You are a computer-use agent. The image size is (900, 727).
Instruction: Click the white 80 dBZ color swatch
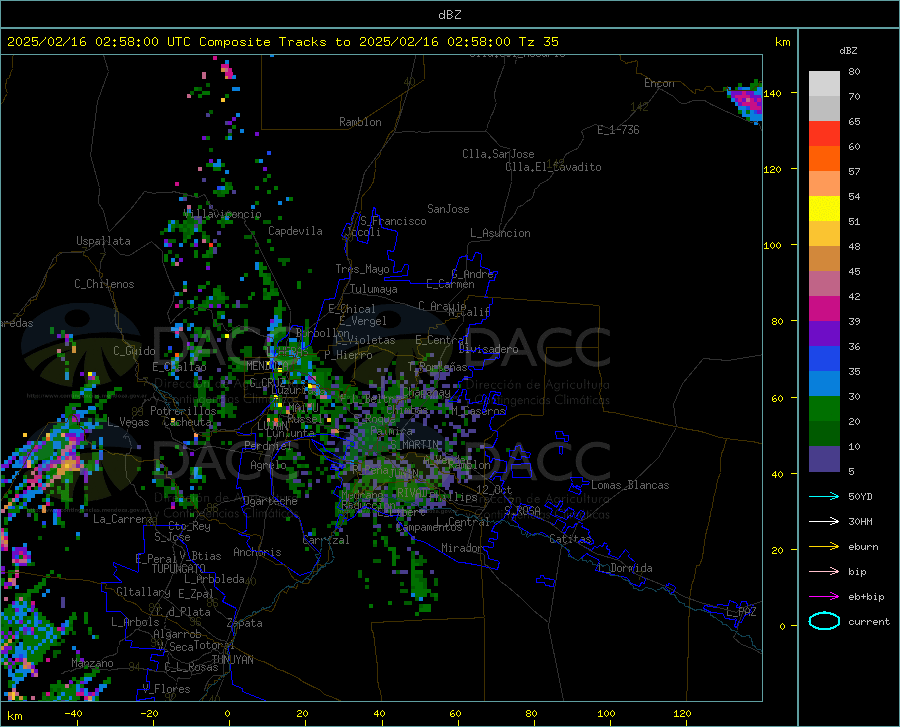(x=824, y=84)
